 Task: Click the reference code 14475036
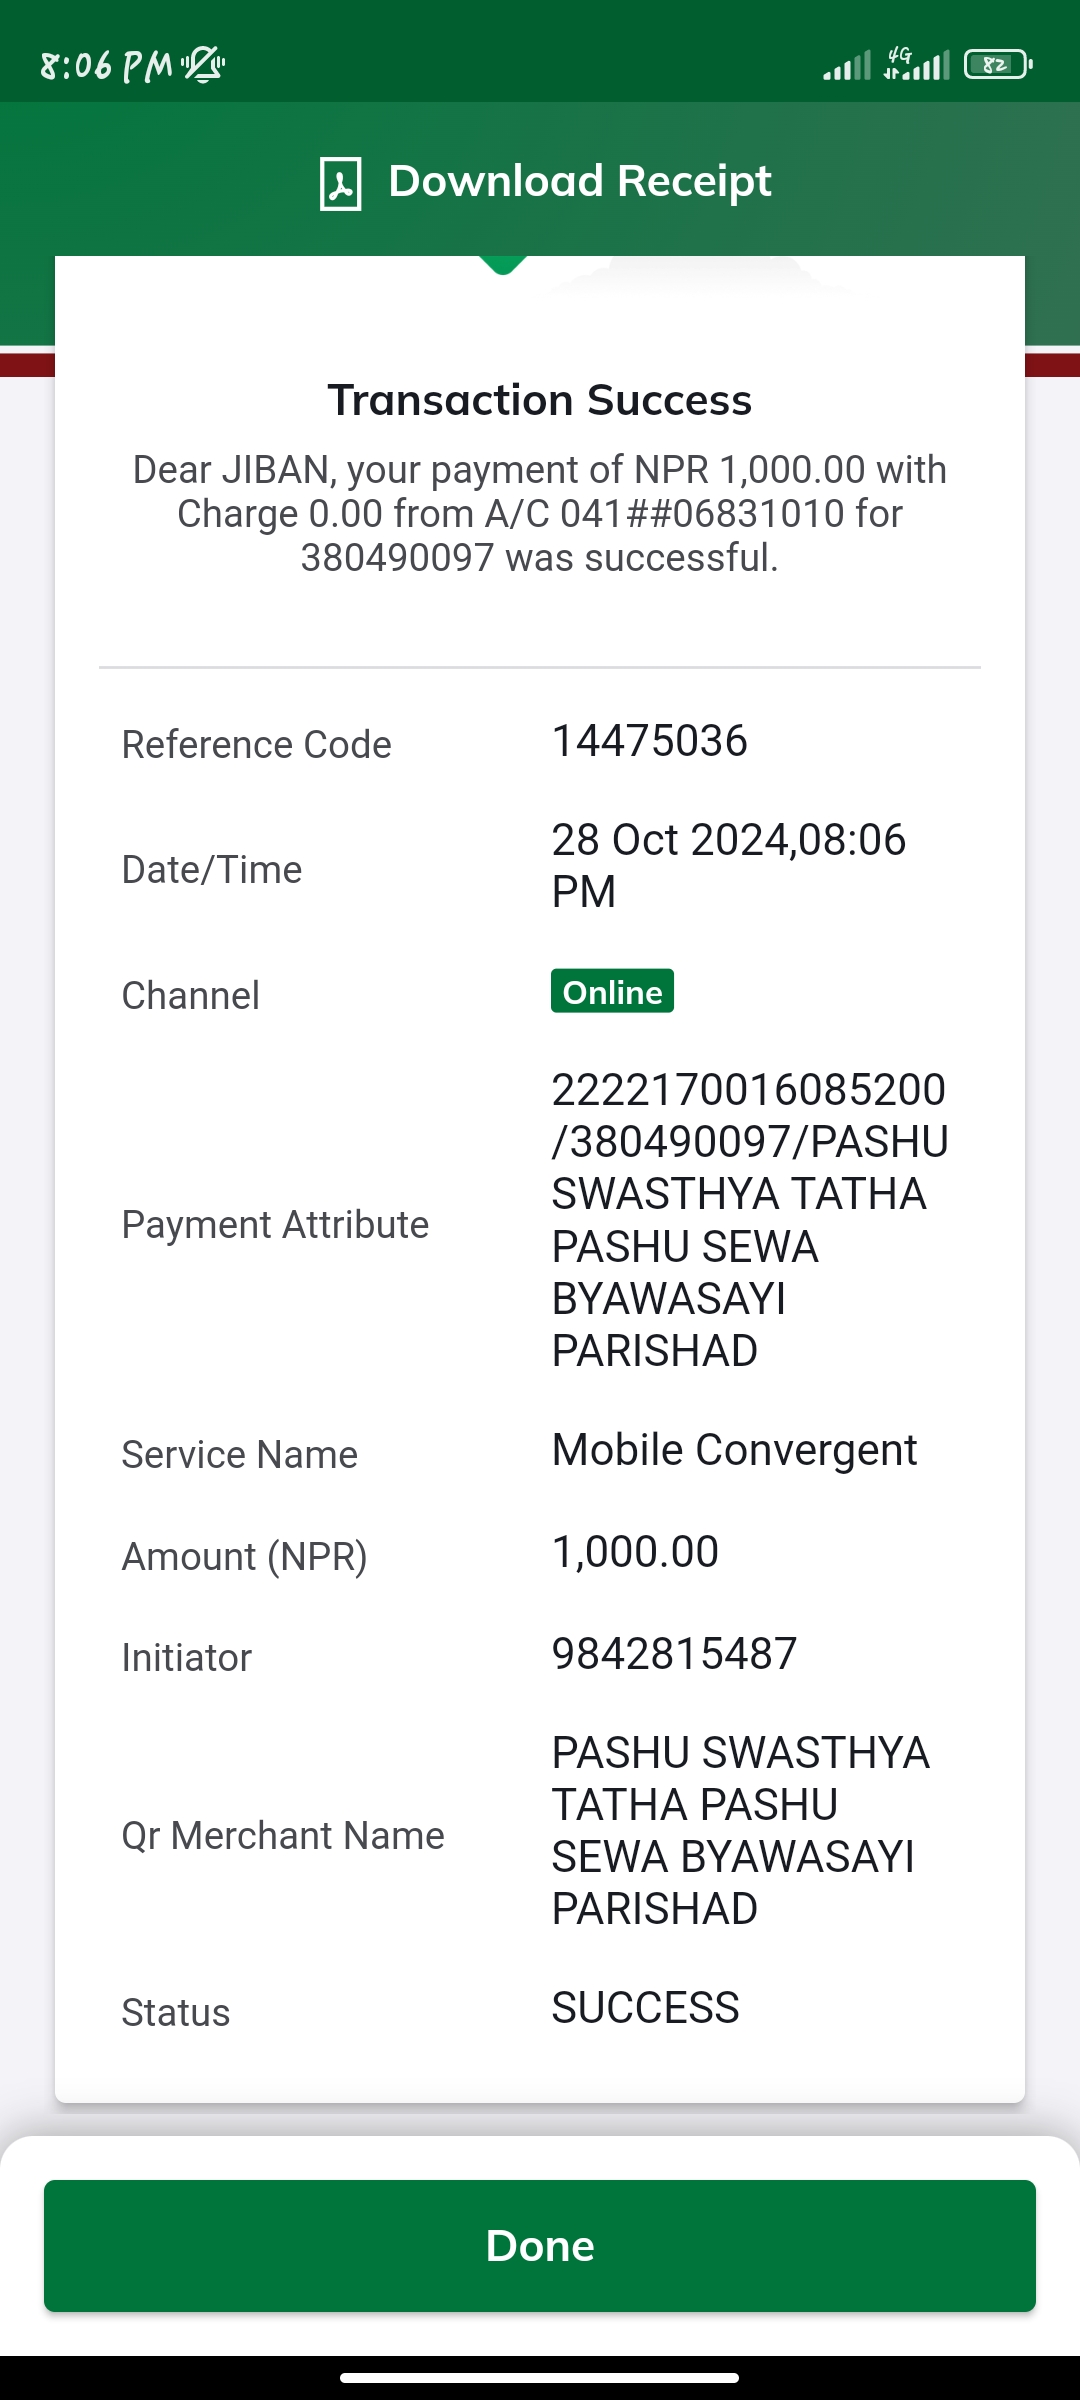(x=649, y=741)
